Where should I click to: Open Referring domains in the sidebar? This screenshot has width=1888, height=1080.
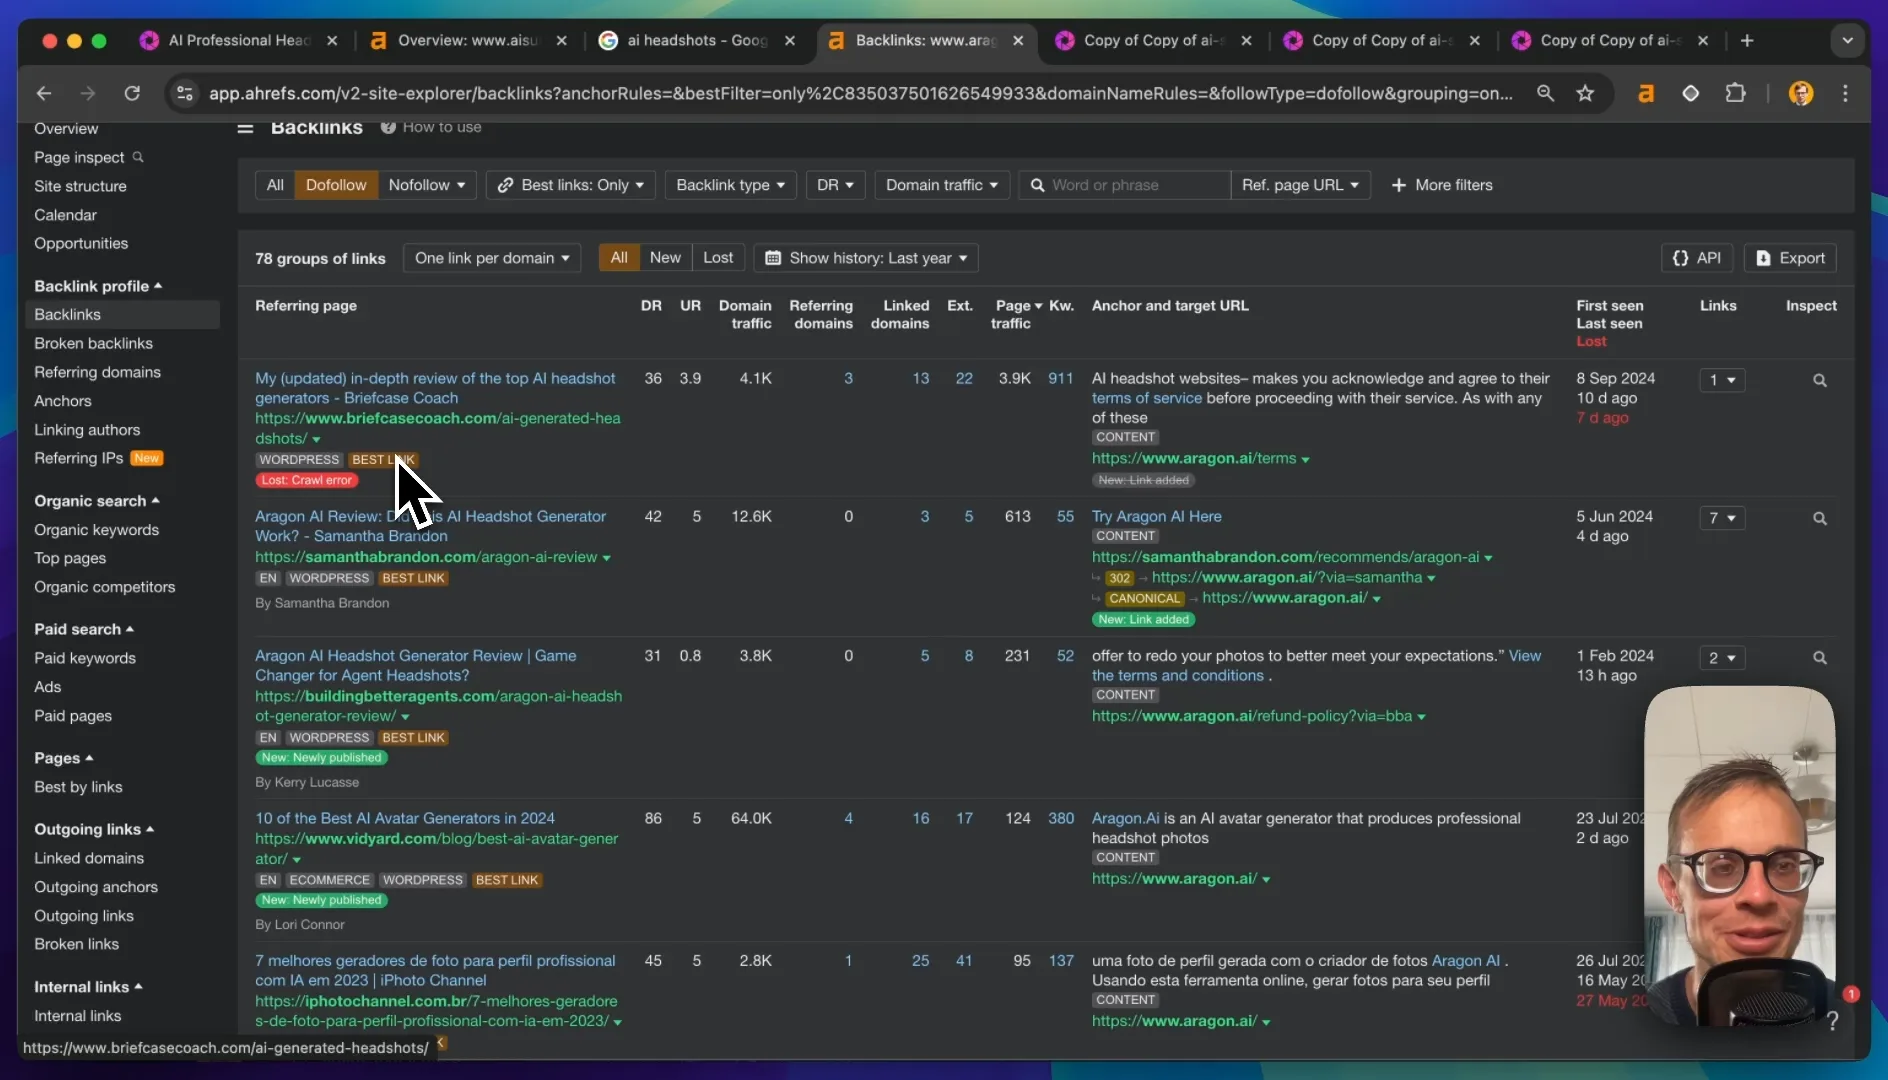point(97,372)
